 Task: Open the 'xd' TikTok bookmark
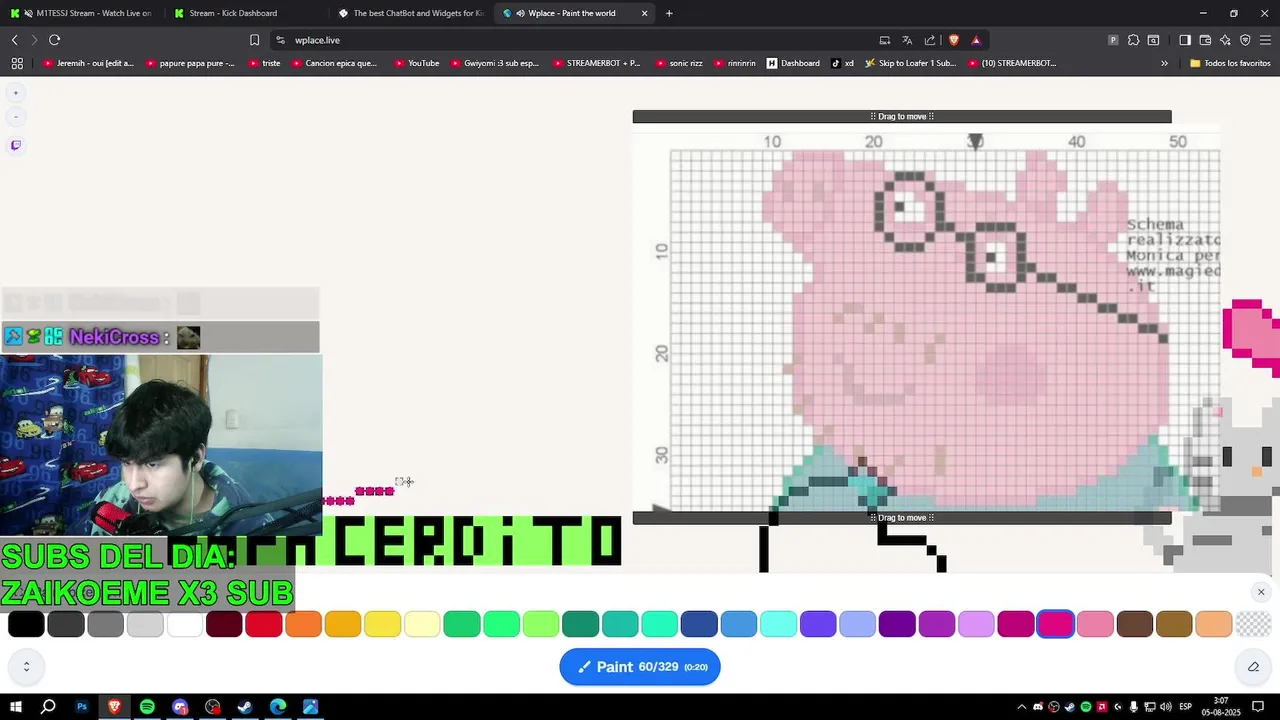pos(843,63)
